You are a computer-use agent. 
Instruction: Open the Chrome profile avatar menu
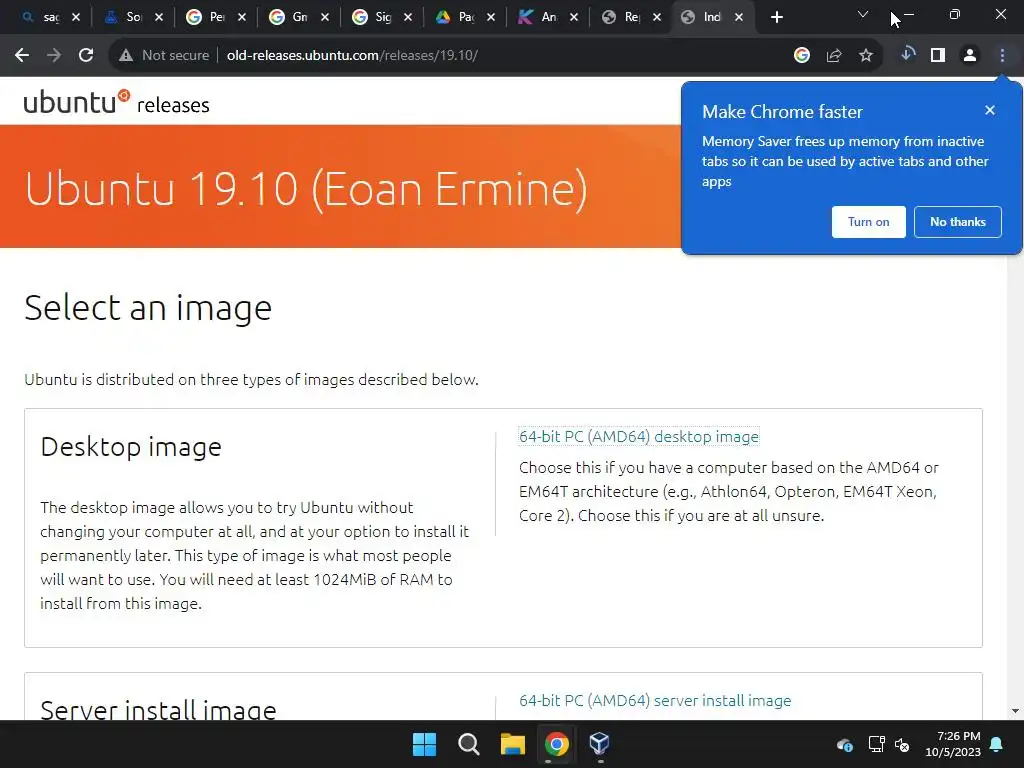970,56
